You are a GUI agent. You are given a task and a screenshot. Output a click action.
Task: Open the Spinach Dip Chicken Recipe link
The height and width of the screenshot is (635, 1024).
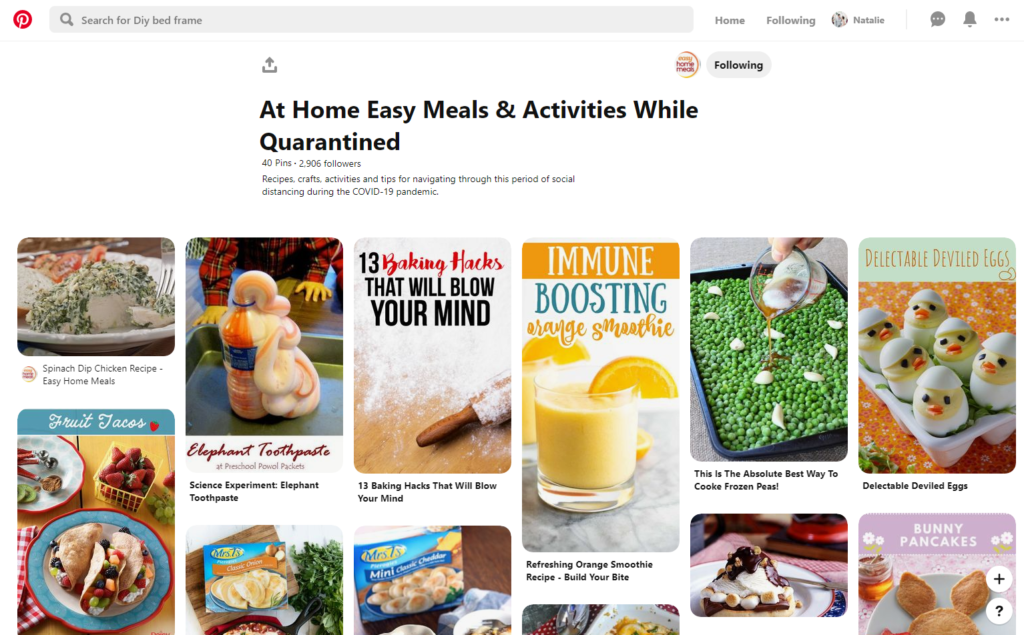(103, 375)
